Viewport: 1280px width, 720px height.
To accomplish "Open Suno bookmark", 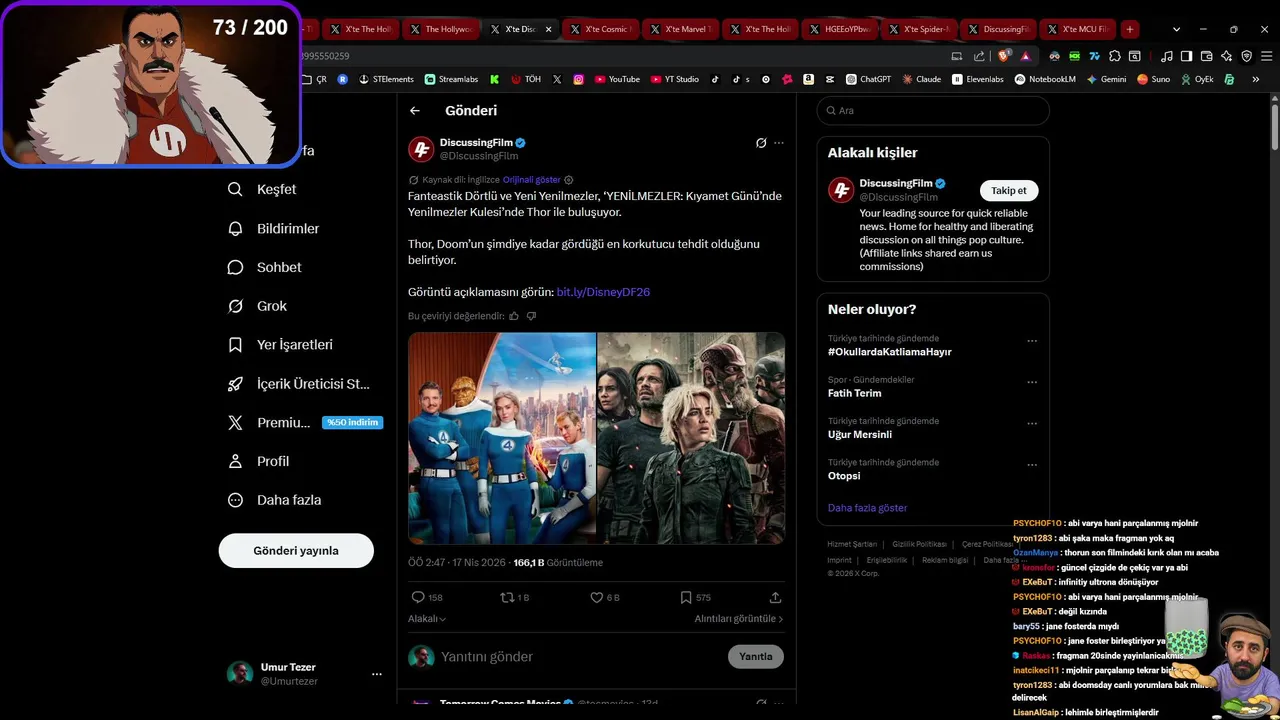I will (x=1153, y=79).
